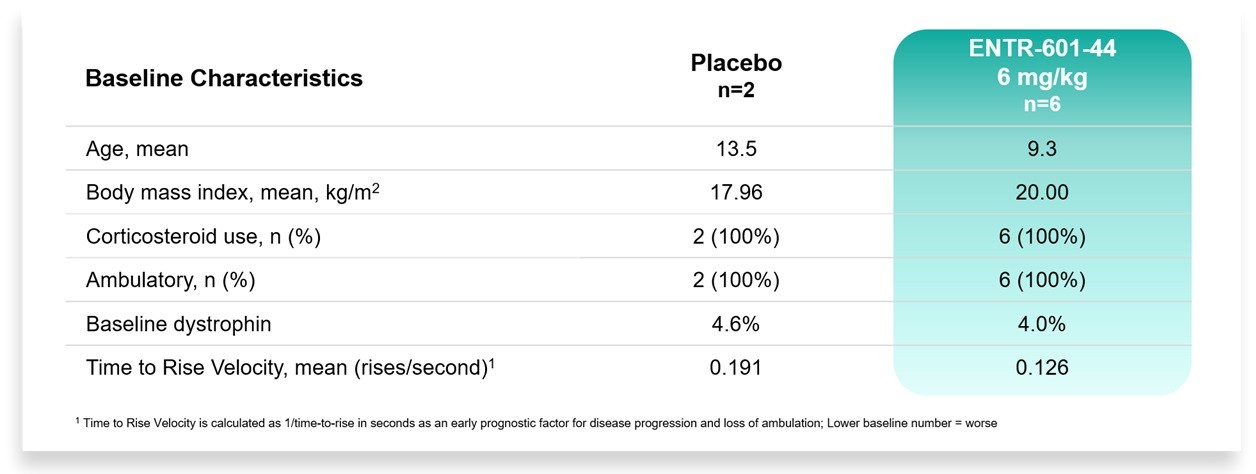1256x474 pixels.
Task: Click the treatment BMI value 20.00
Action: click(1042, 193)
